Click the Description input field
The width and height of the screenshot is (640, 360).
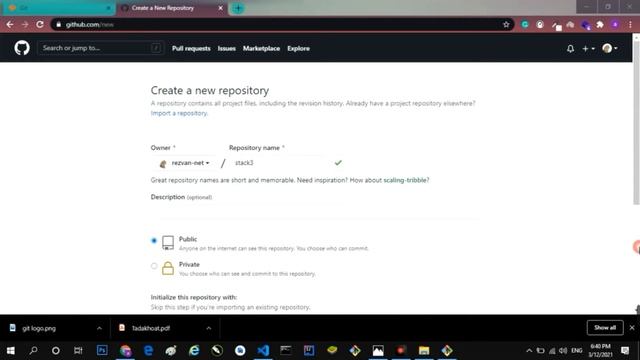tap(315, 211)
